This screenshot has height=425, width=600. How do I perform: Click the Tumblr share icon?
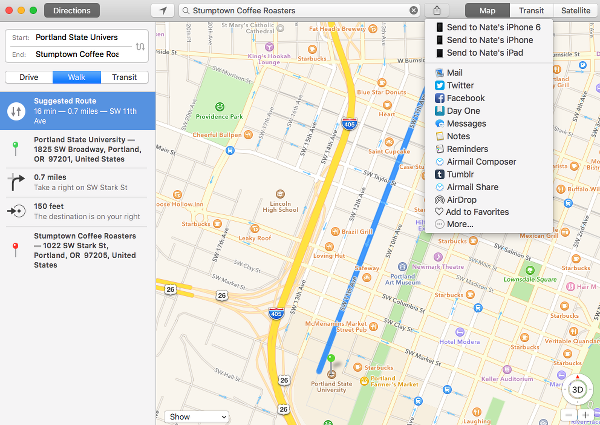point(440,174)
